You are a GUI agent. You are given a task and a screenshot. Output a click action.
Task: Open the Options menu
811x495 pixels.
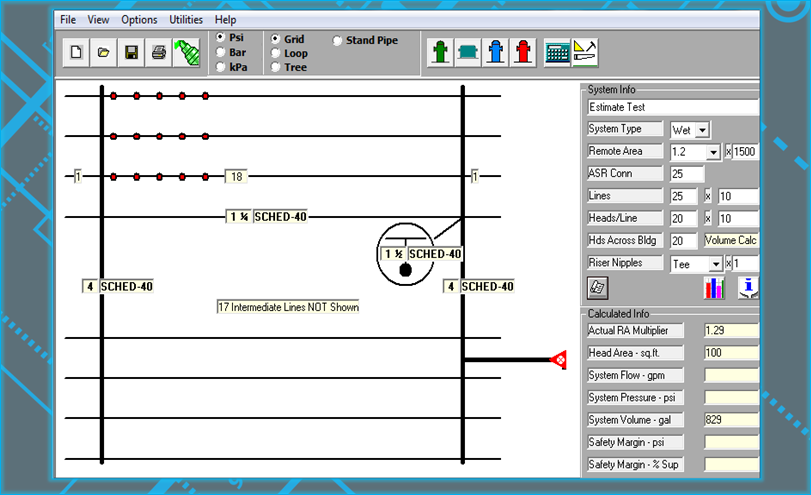tap(139, 19)
